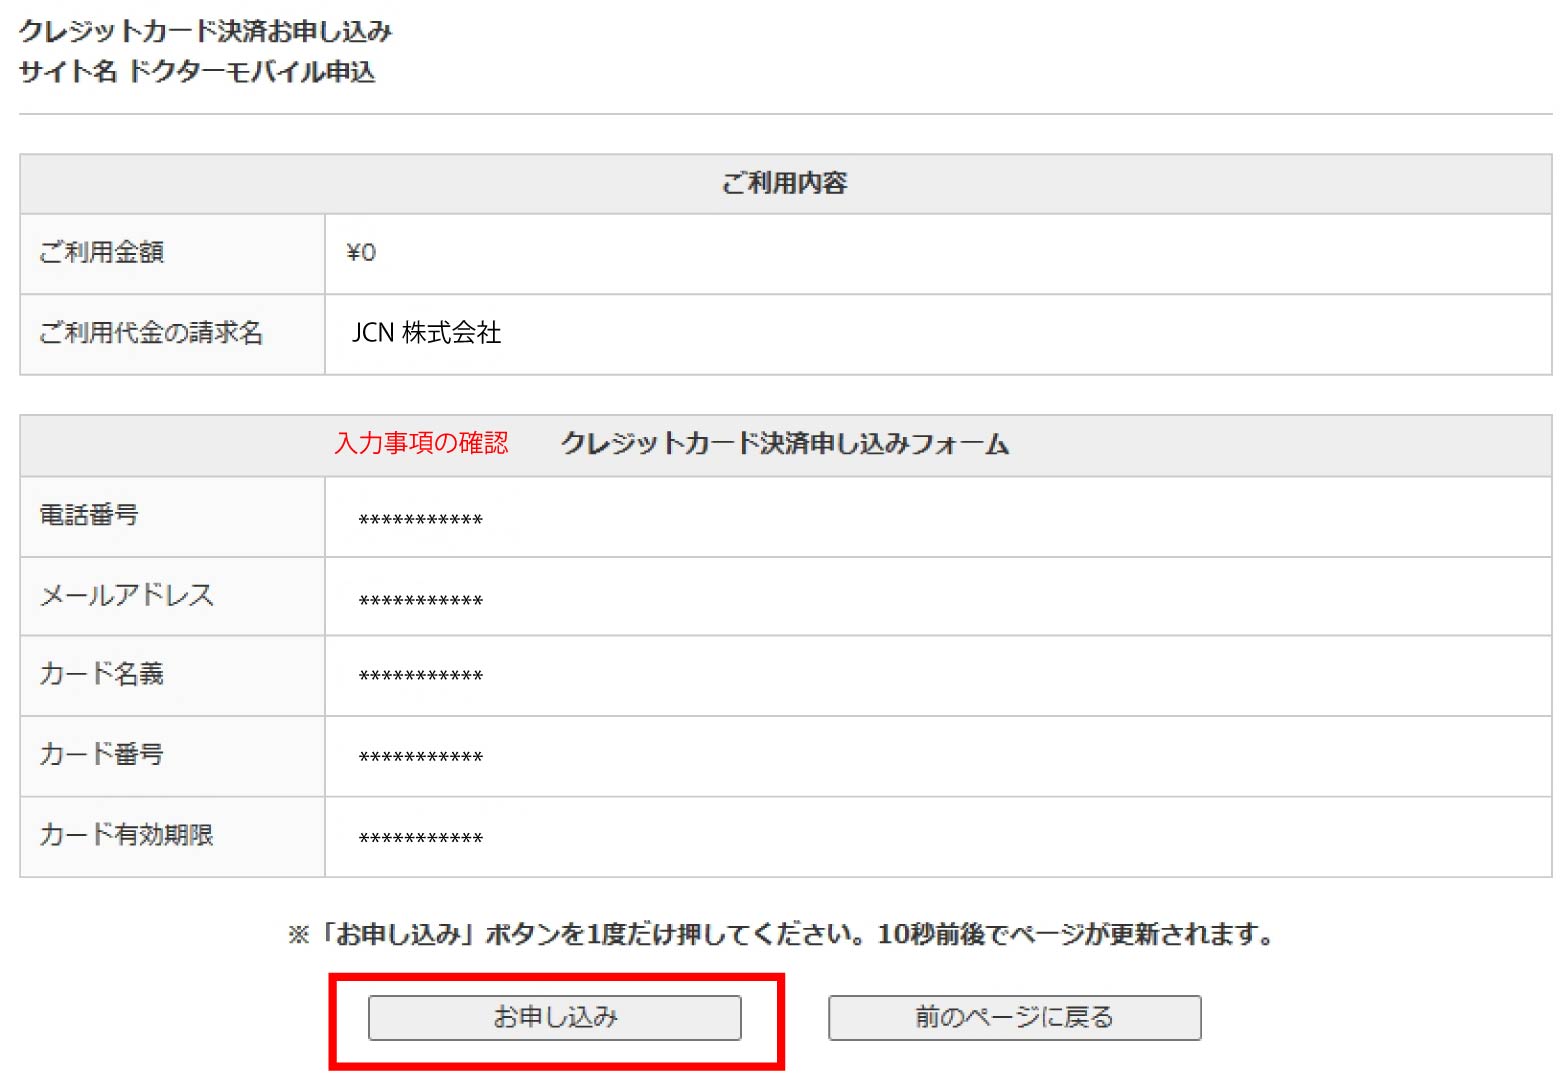The width and height of the screenshot is (1562, 1085).
Task: Select the ご利用内容 table header
Action: point(785,183)
